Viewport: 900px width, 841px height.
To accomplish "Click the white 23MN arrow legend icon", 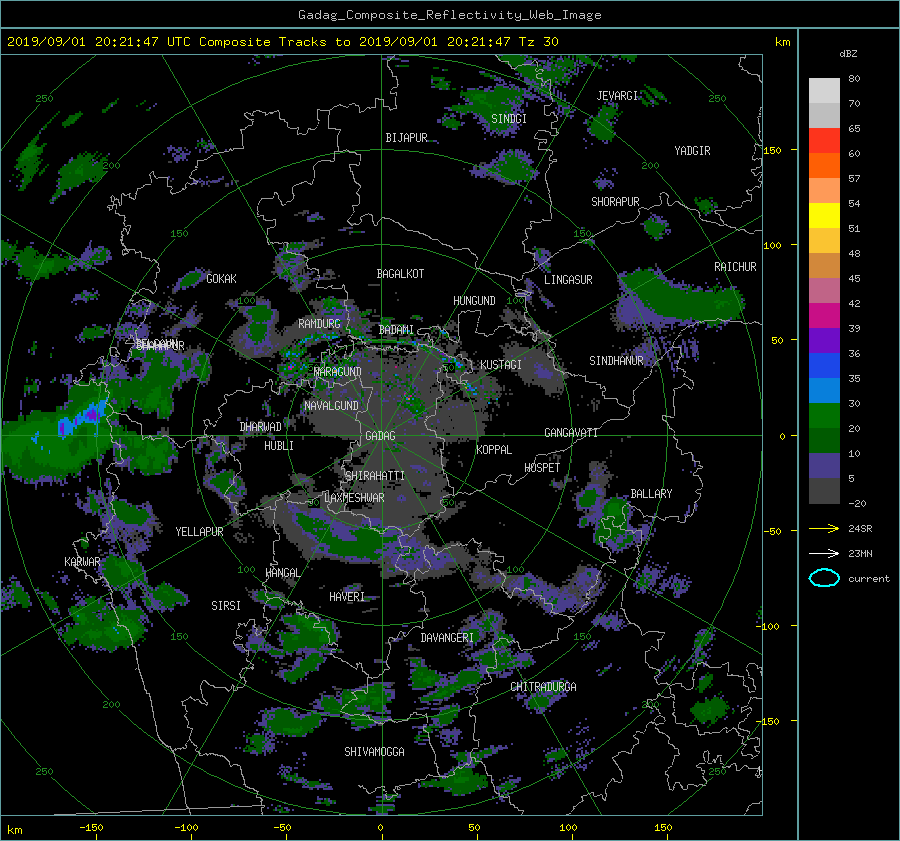I will coord(824,553).
